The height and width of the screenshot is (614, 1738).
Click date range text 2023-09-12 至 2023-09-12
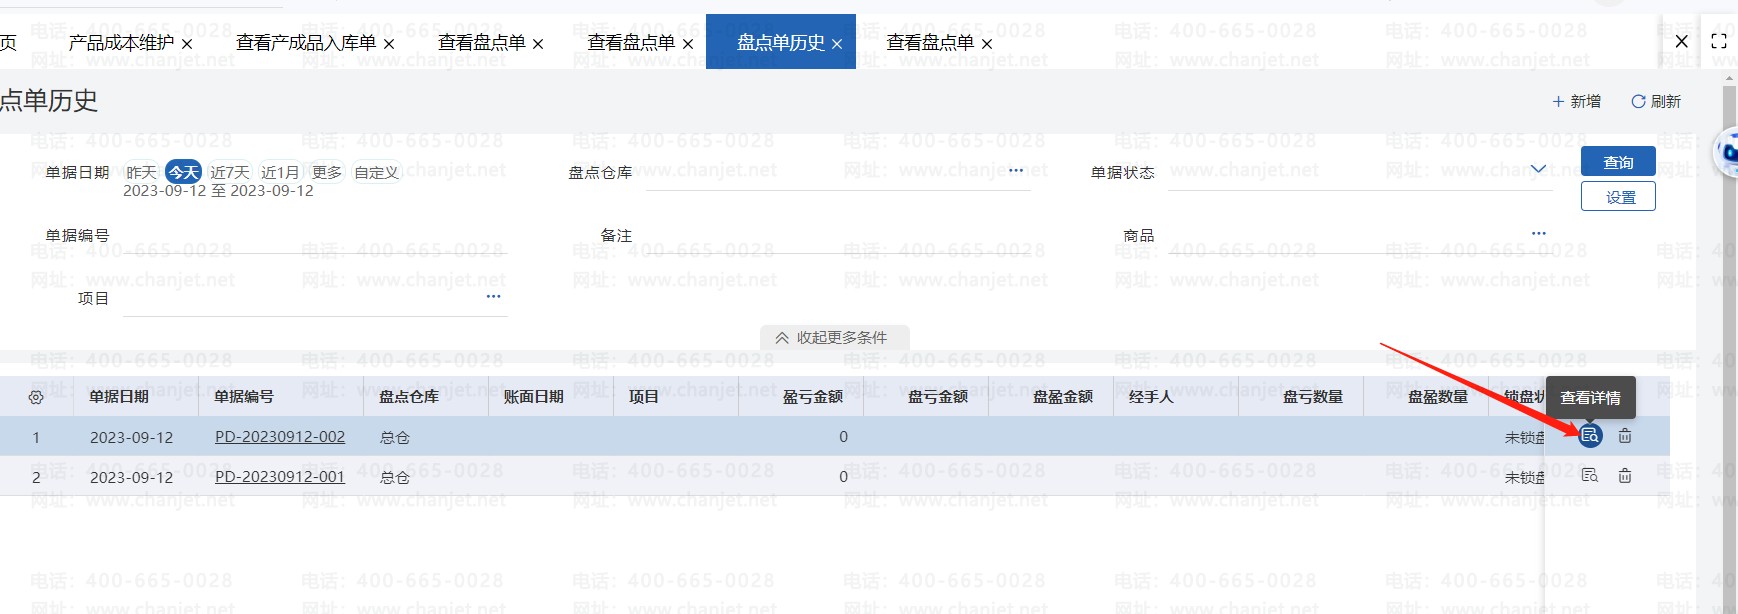pyautogui.click(x=218, y=191)
